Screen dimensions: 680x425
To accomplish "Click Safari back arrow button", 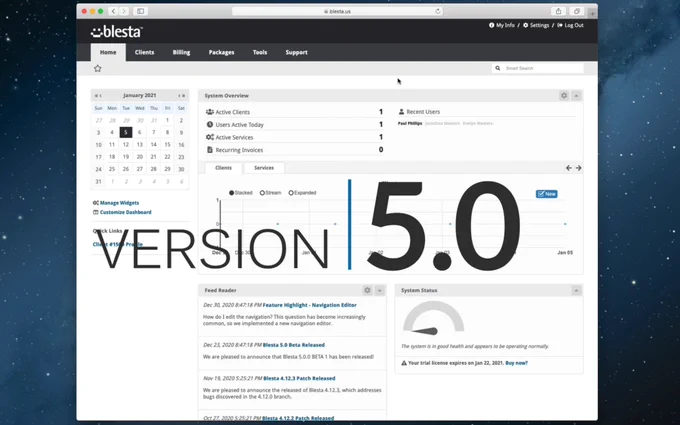I will click(113, 11).
